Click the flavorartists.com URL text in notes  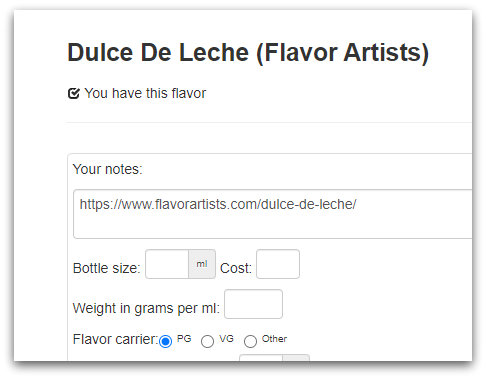tap(218, 204)
